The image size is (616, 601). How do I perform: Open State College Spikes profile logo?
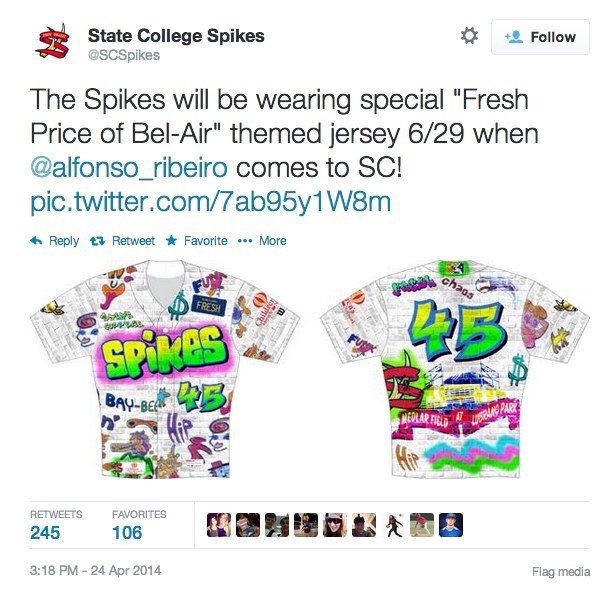[53, 42]
